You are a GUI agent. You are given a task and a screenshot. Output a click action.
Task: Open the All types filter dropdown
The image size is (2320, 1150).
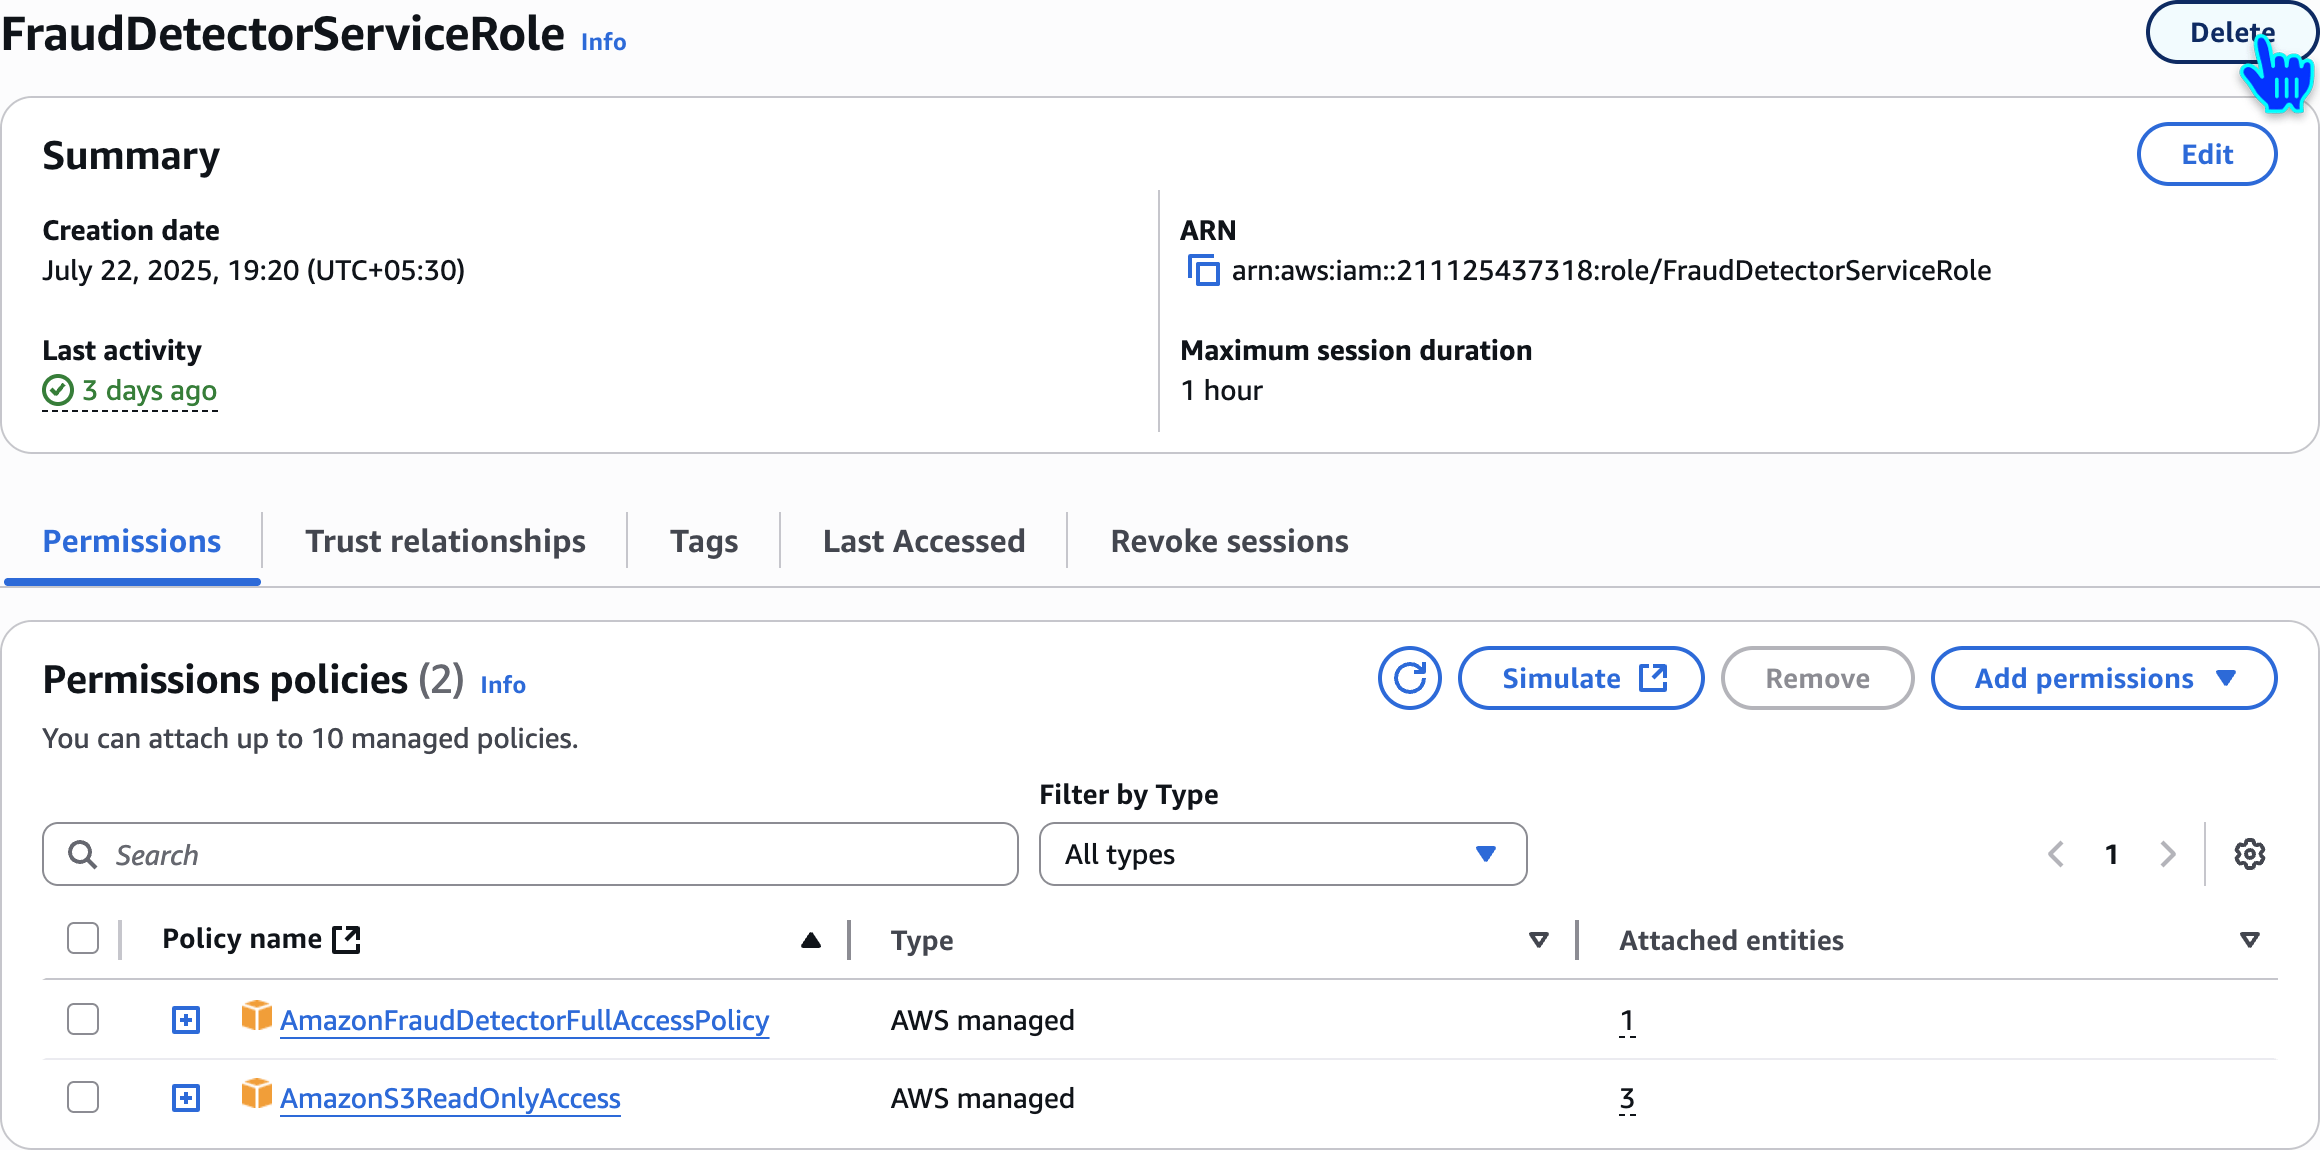1282,854
